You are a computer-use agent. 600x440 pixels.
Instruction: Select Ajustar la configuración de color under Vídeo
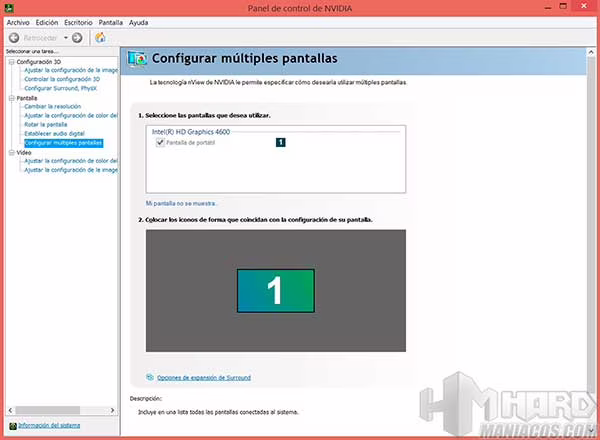71,161
